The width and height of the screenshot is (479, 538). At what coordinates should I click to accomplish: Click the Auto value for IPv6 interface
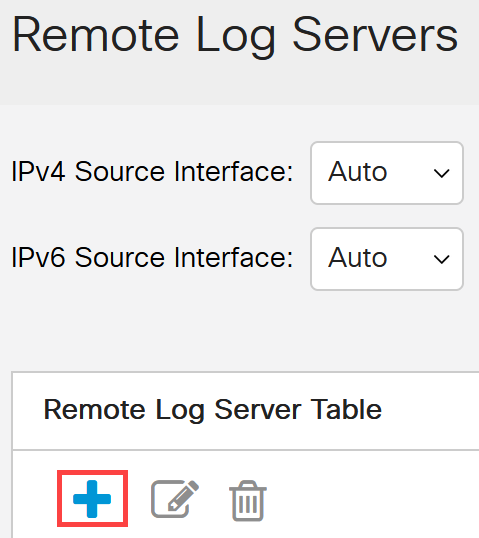coord(358,258)
